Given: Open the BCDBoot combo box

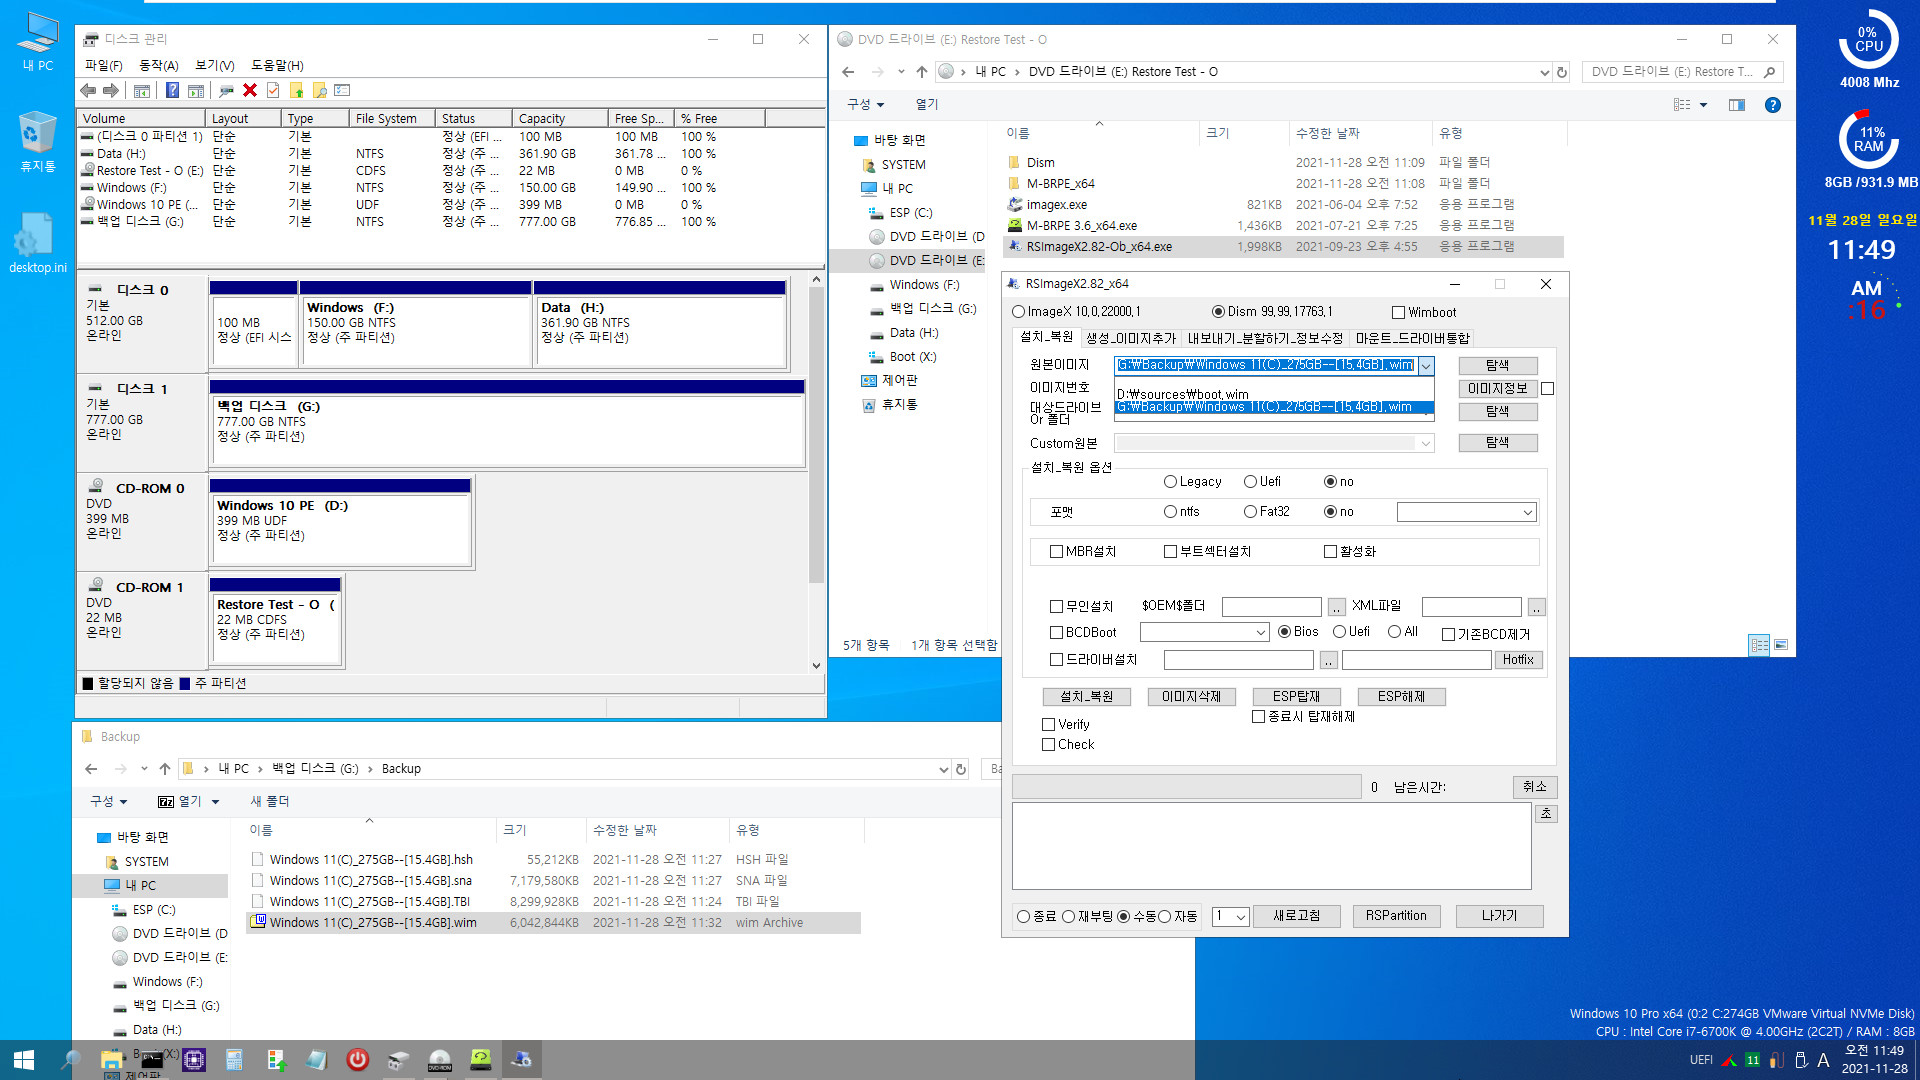Looking at the screenshot, I should (1204, 633).
